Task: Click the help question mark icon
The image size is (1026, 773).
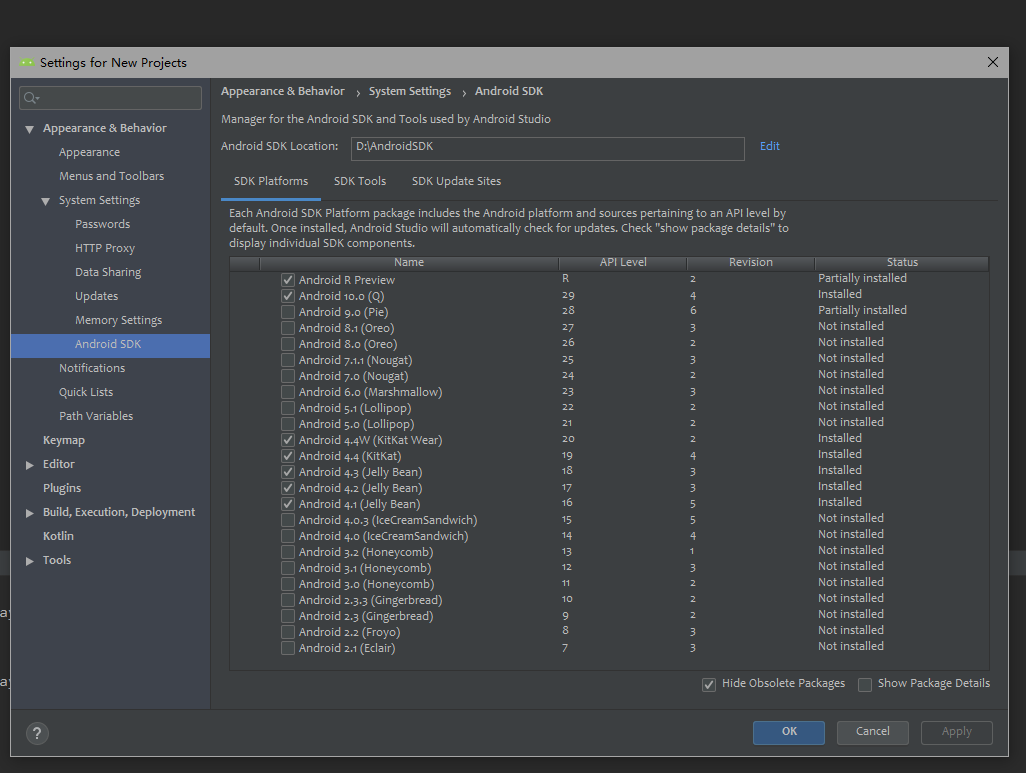Action: click(x=37, y=733)
